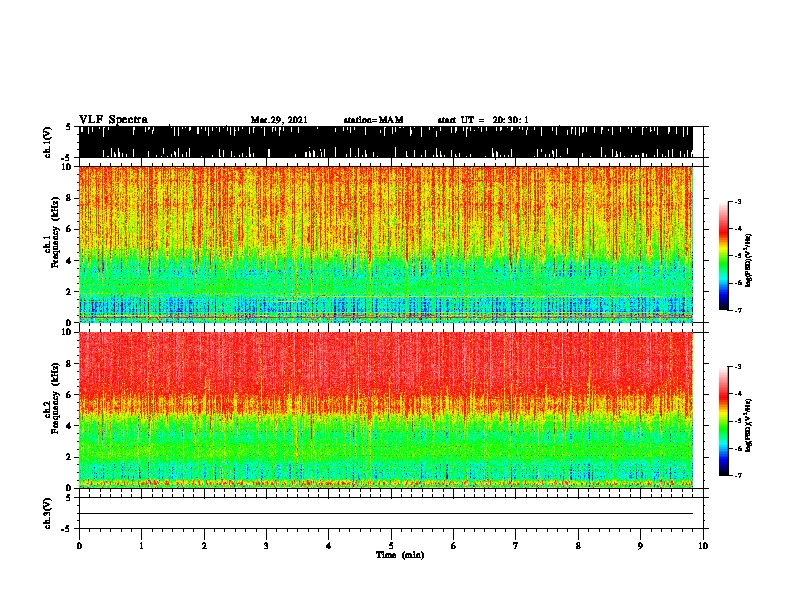Click the ch.1 frequency axis "4" tick label
792x612 pixels.
tap(70, 261)
